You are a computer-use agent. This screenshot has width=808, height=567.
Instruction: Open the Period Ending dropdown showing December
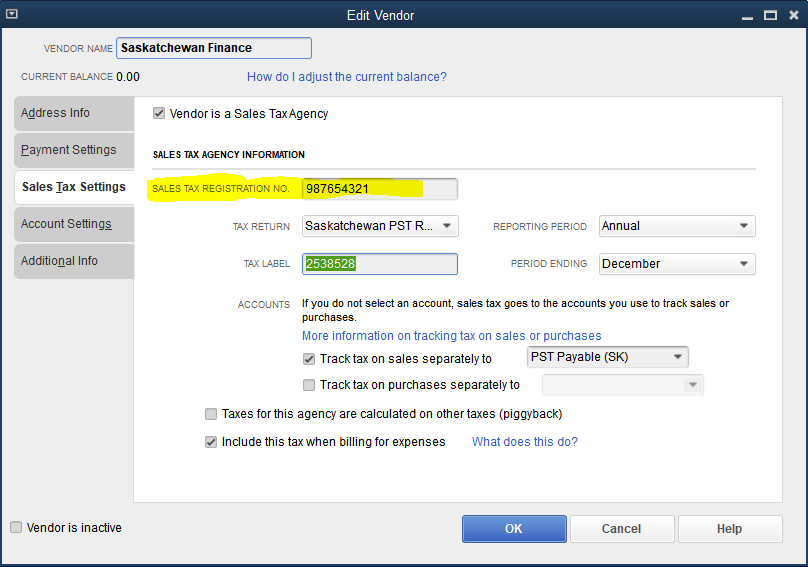[677, 263]
